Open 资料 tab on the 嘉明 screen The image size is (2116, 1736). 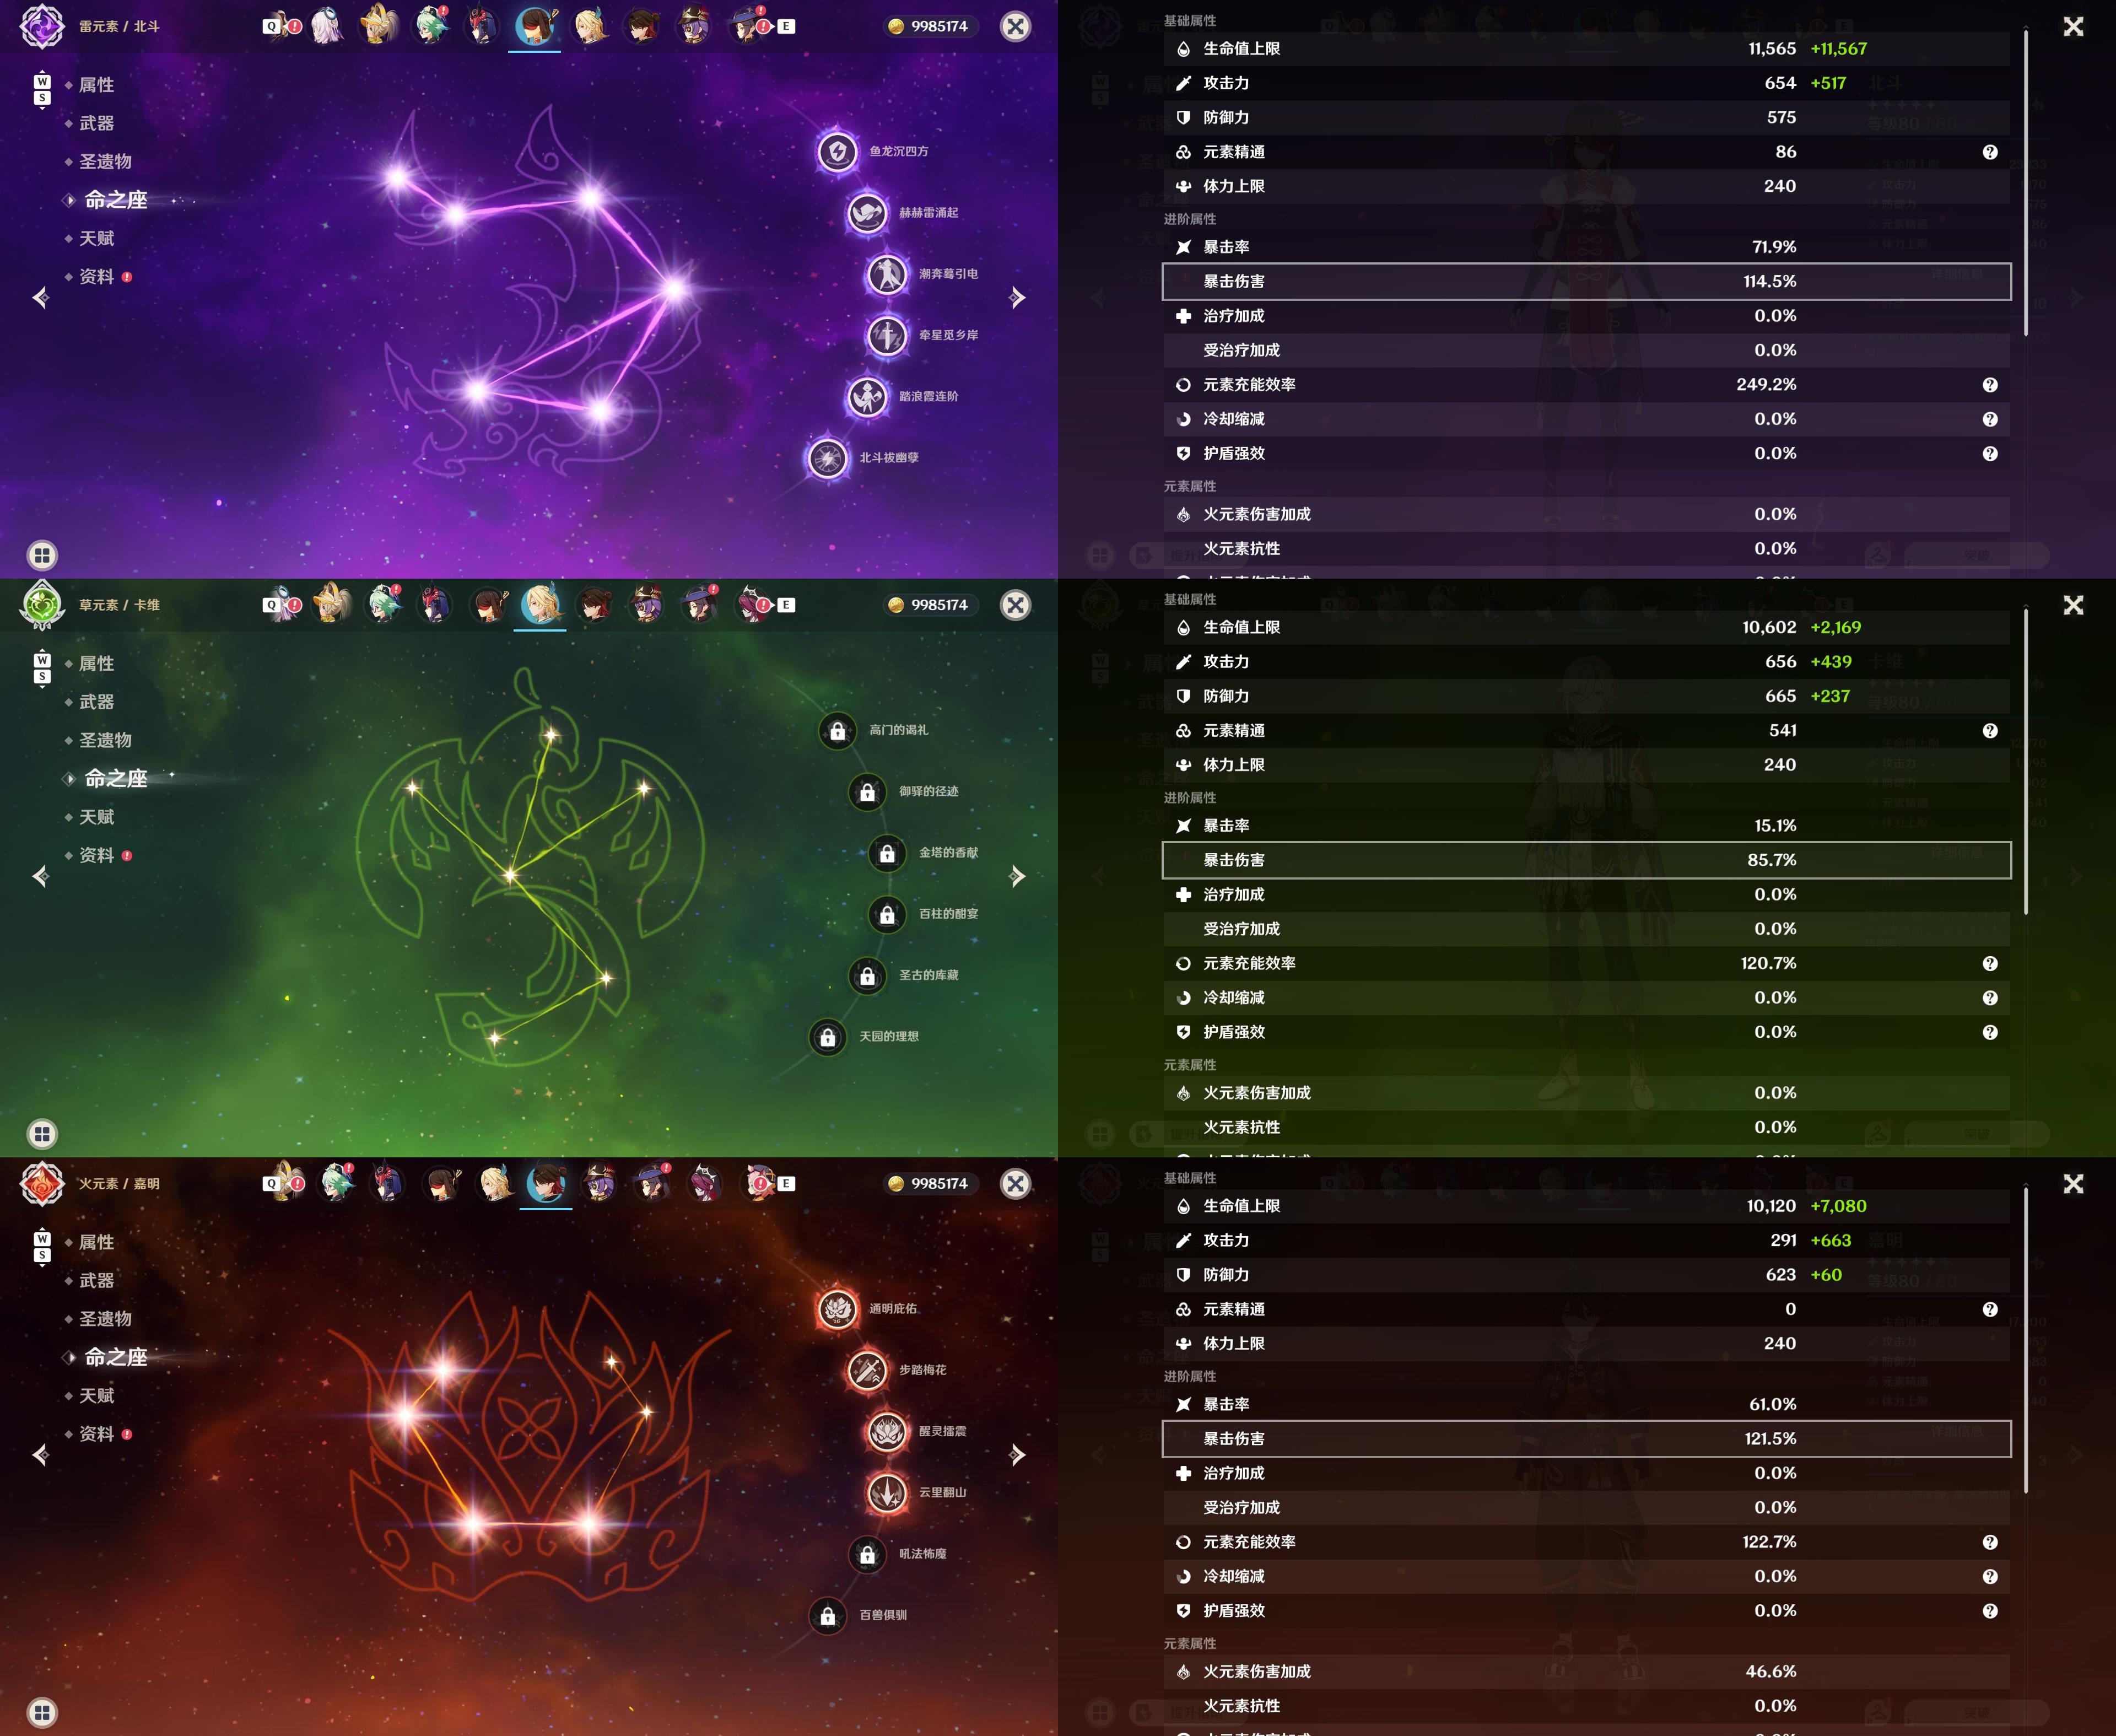(x=96, y=1434)
